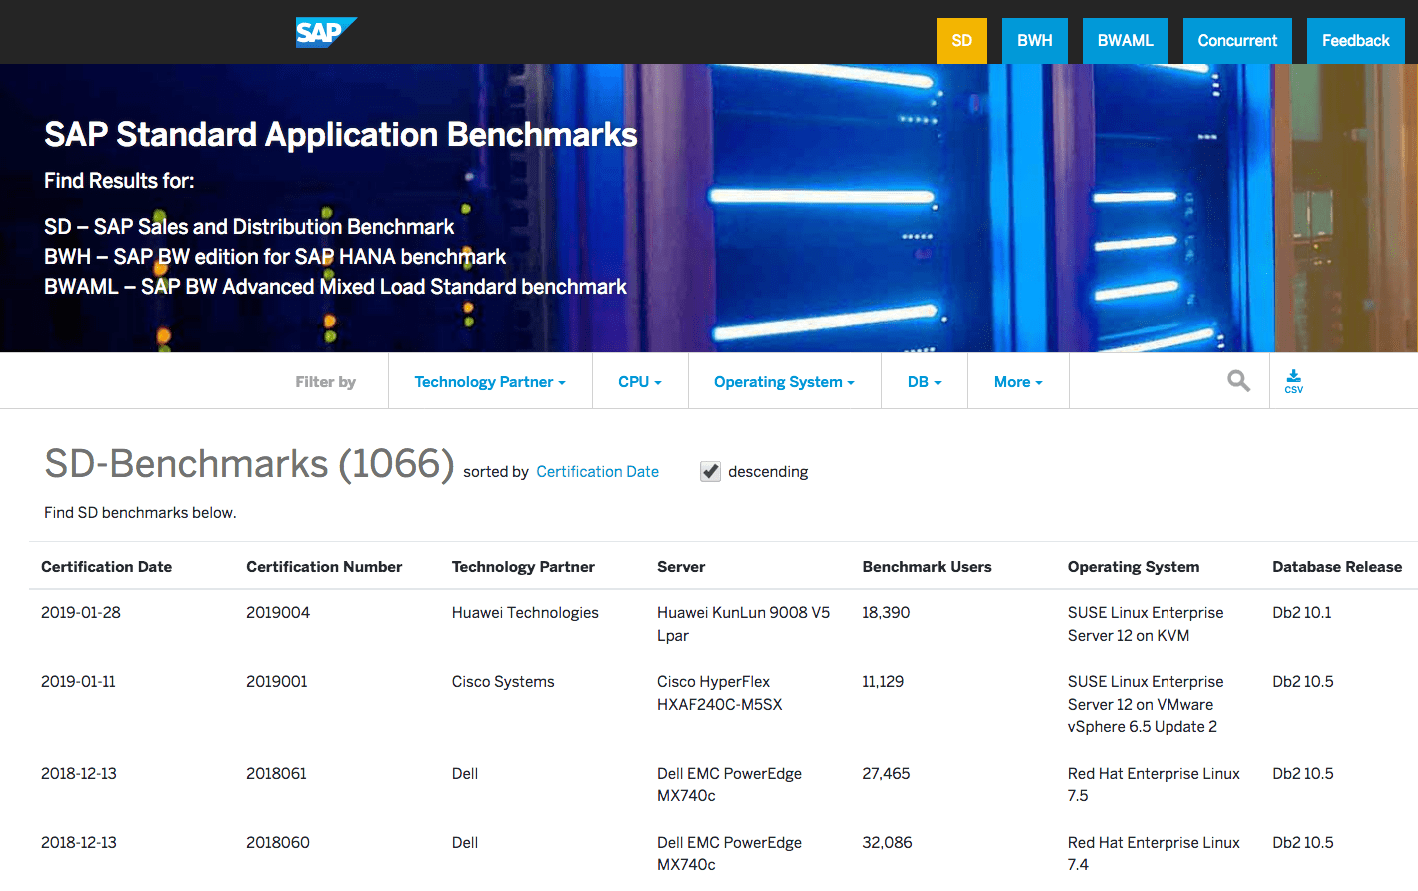Screen dimensions: 1418x891
Task: Click Red Hat Enterprise Linux 7.5 cell
Action: 1154,785
